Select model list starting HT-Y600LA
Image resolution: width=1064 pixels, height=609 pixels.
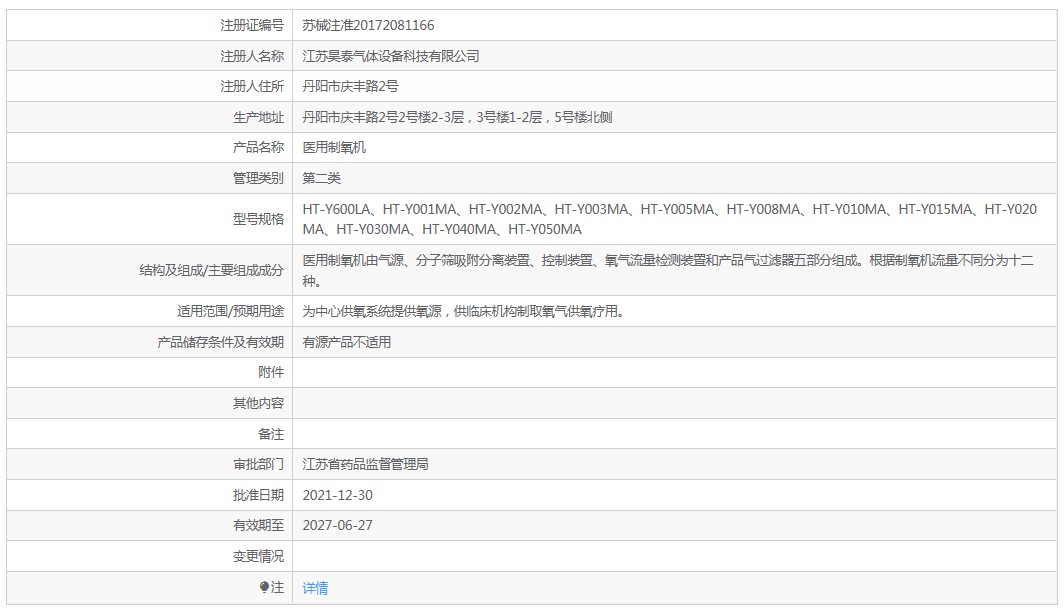[670, 219]
